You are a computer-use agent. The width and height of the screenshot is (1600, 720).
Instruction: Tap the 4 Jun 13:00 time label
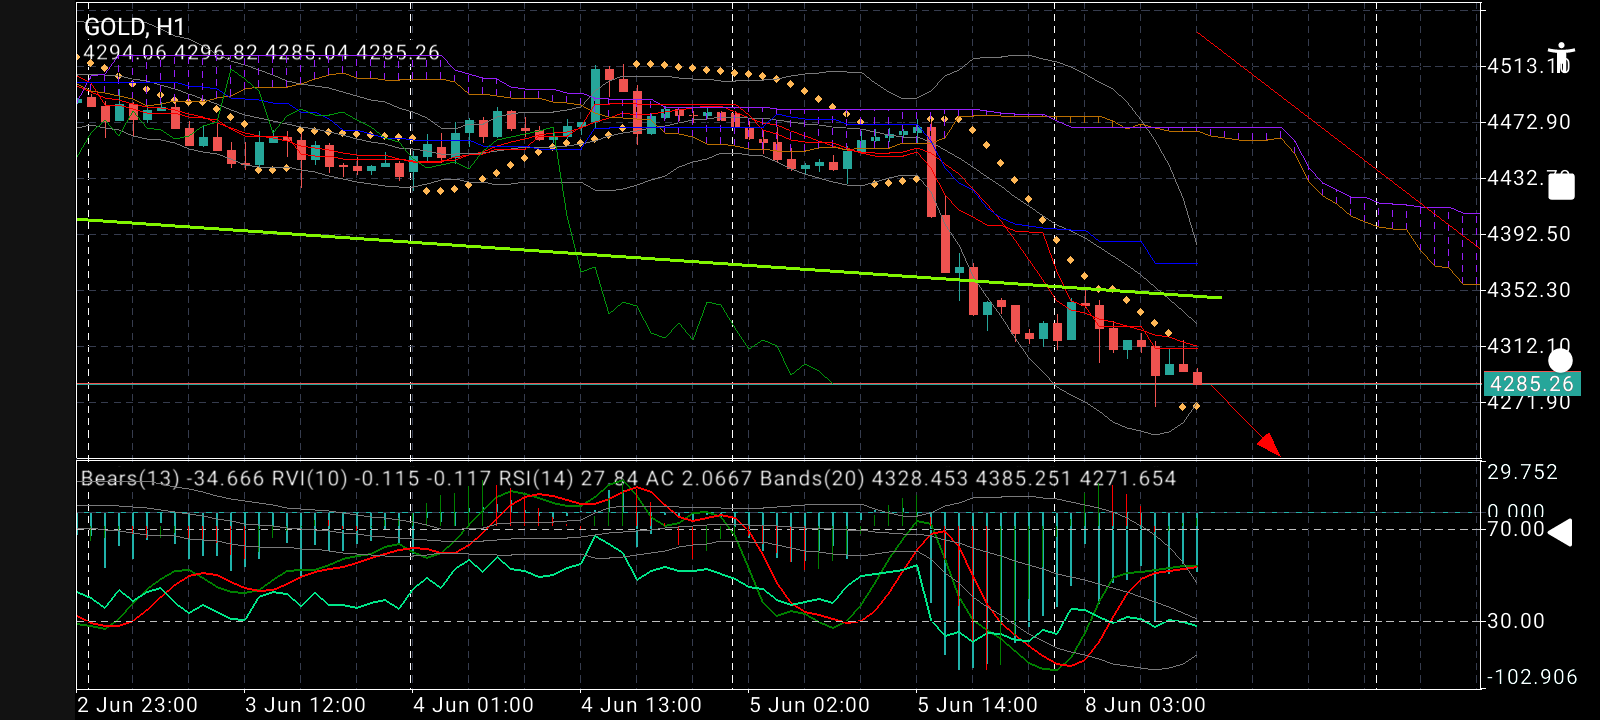tap(642, 705)
